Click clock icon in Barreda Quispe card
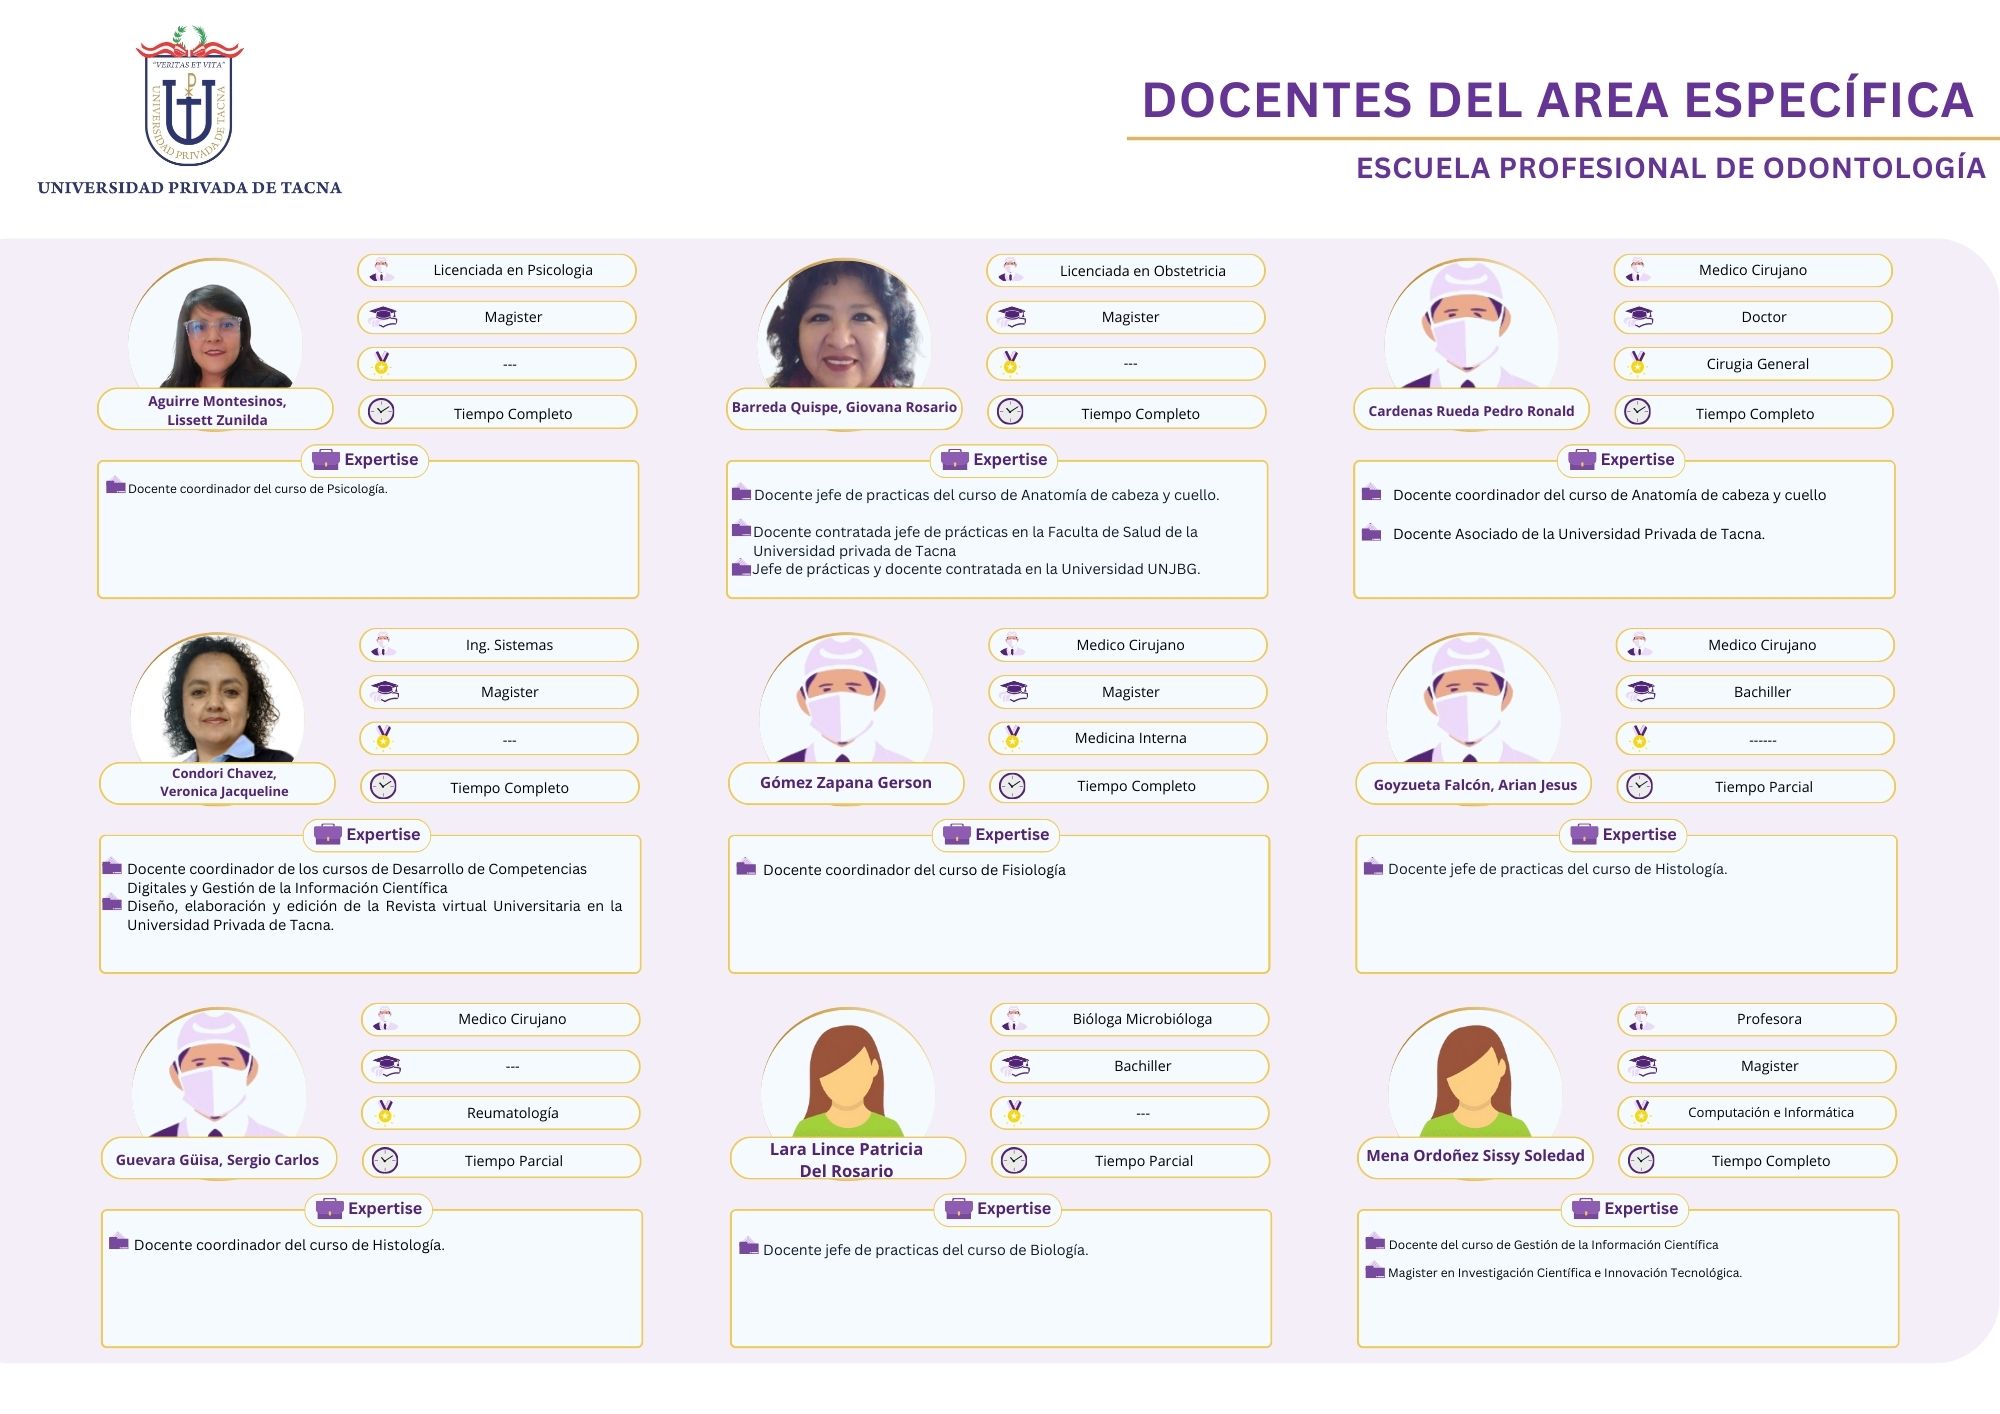The height and width of the screenshot is (1414, 2000). tap(1010, 412)
